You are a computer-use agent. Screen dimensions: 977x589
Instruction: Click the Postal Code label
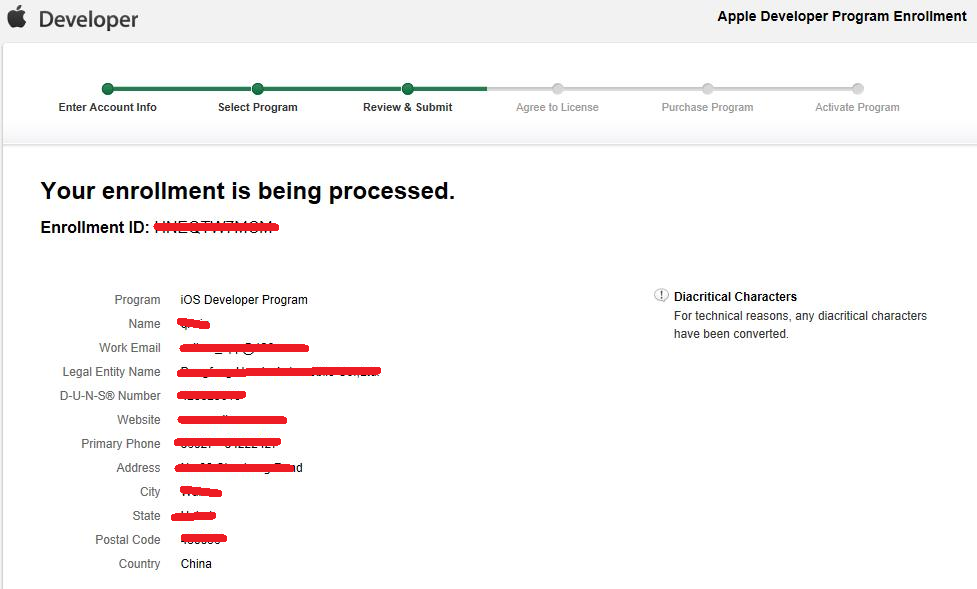coord(127,540)
